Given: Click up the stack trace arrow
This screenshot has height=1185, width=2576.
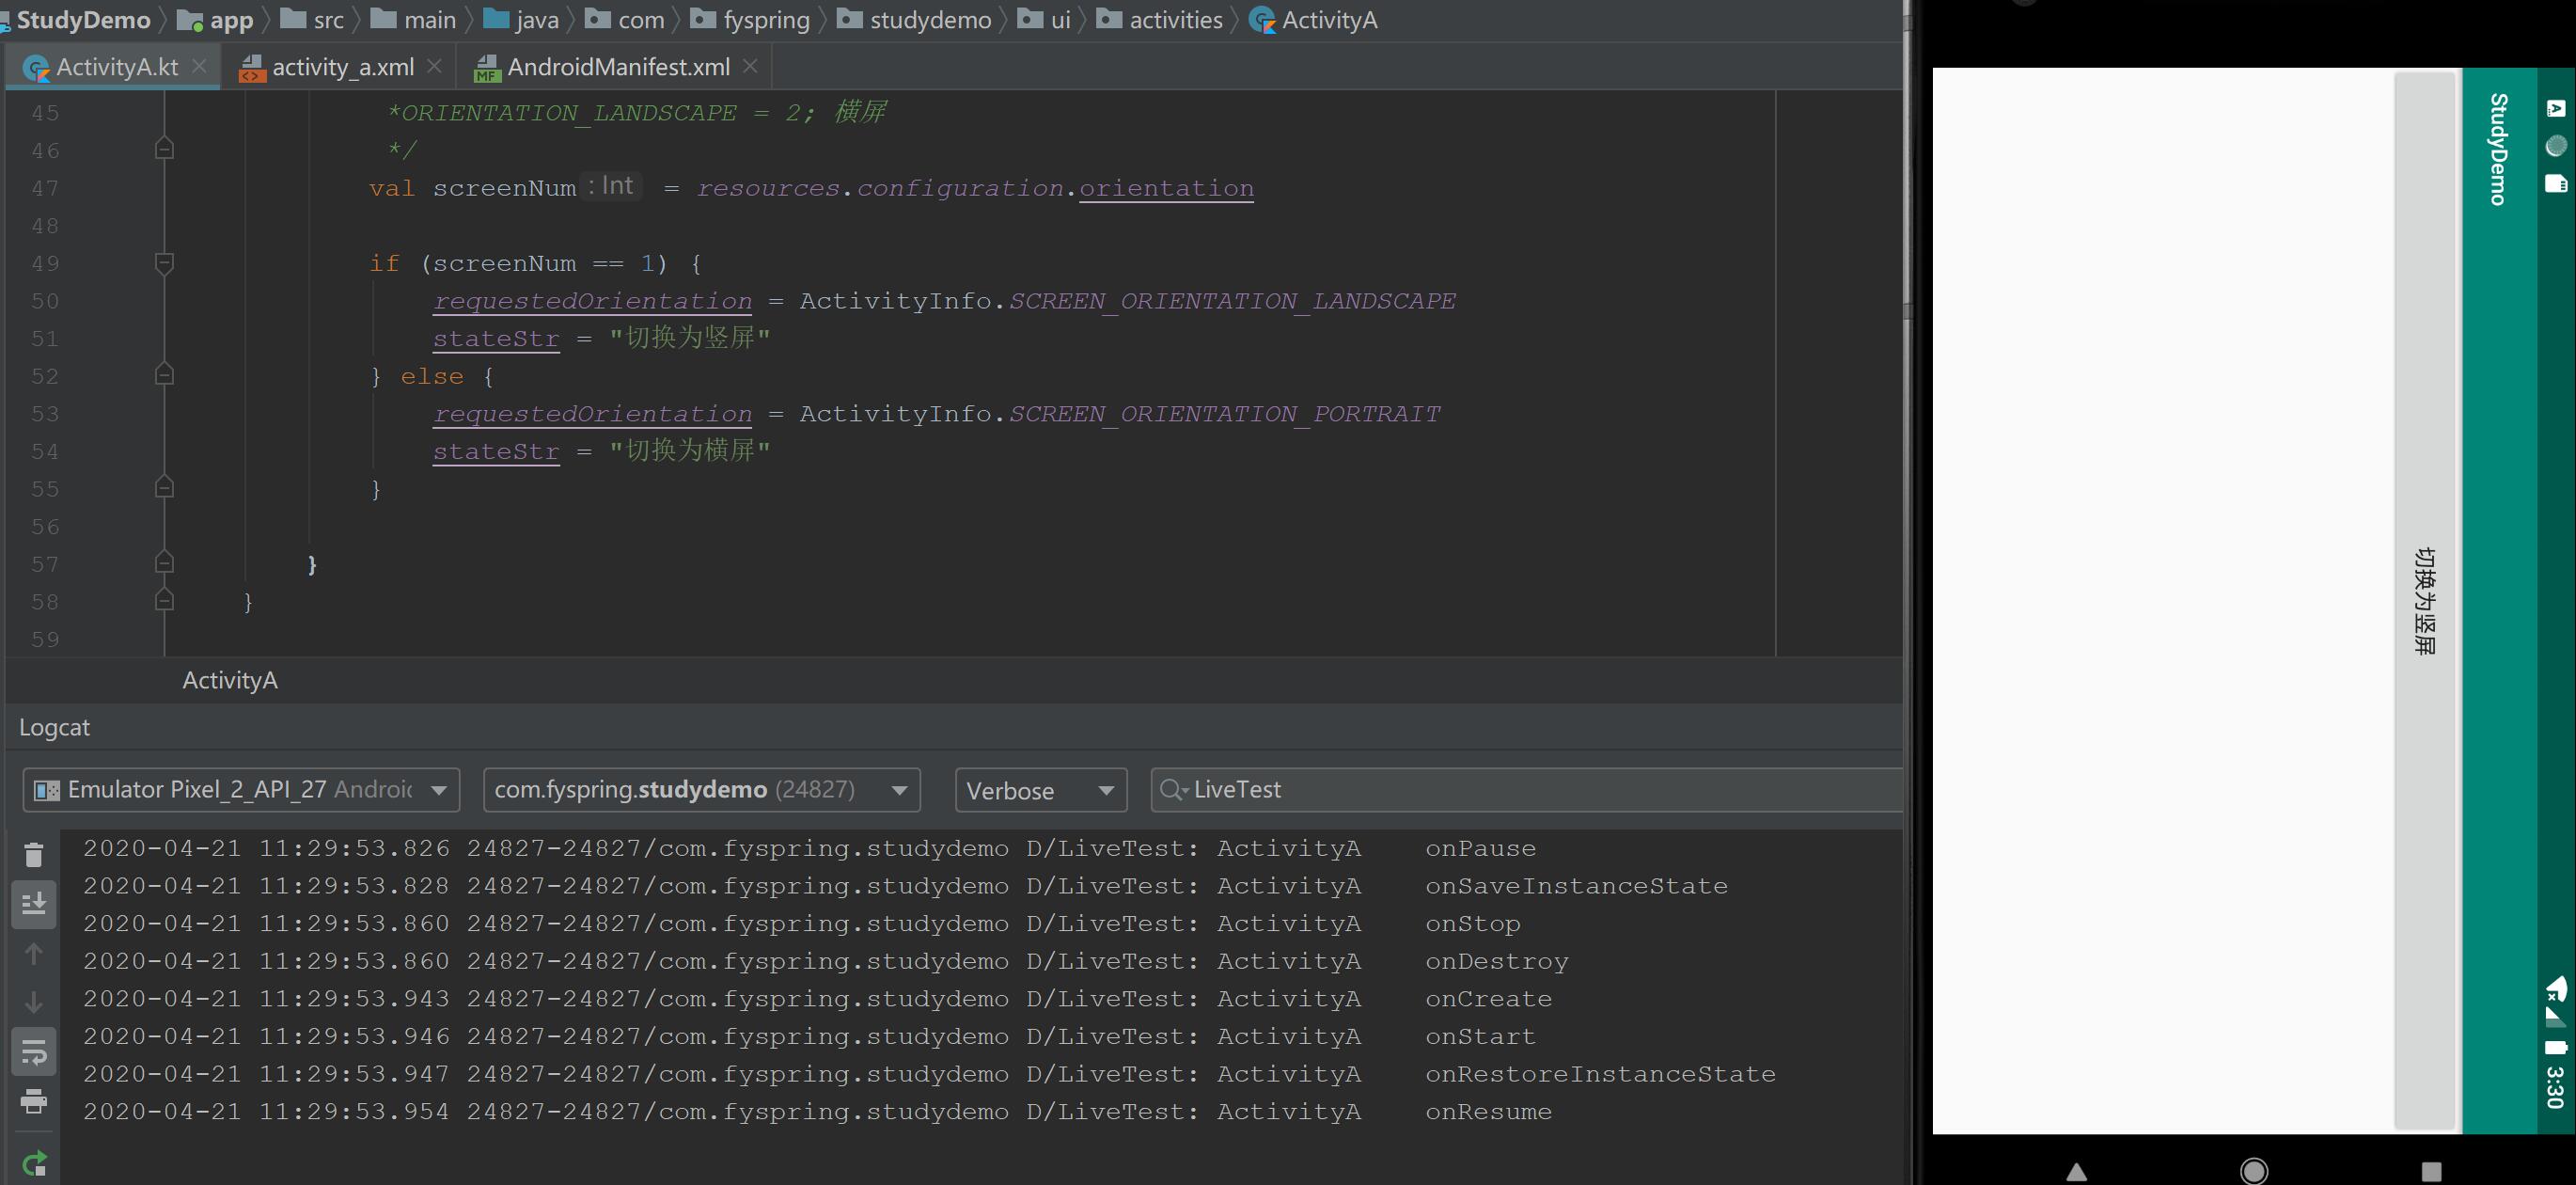Looking at the screenshot, I should click(34, 953).
